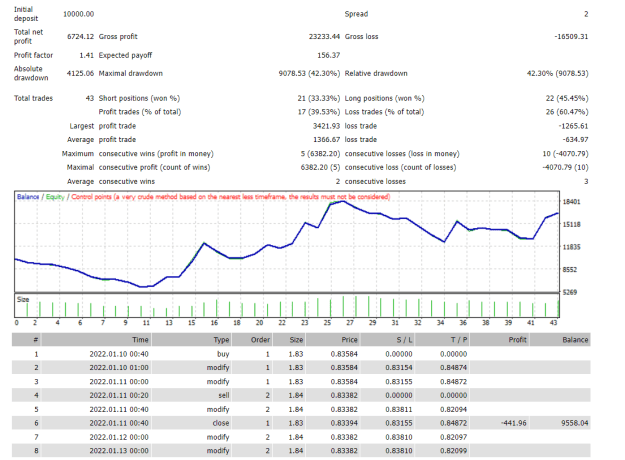Screen dimensions: 625x460
Task: Click the Initial deposit value 10000.00
Action: (79, 14)
